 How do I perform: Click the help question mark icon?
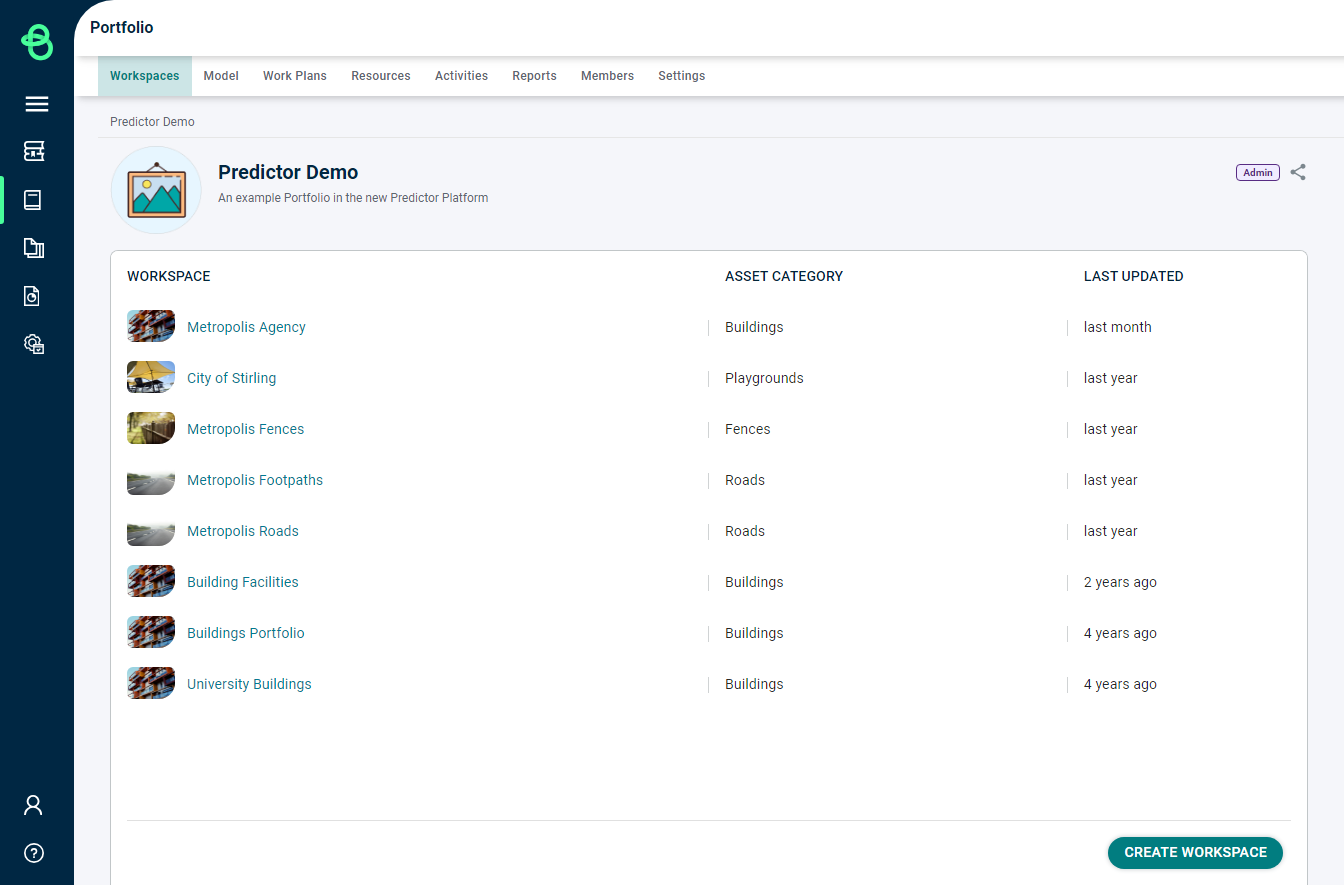click(x=34, y=853)
